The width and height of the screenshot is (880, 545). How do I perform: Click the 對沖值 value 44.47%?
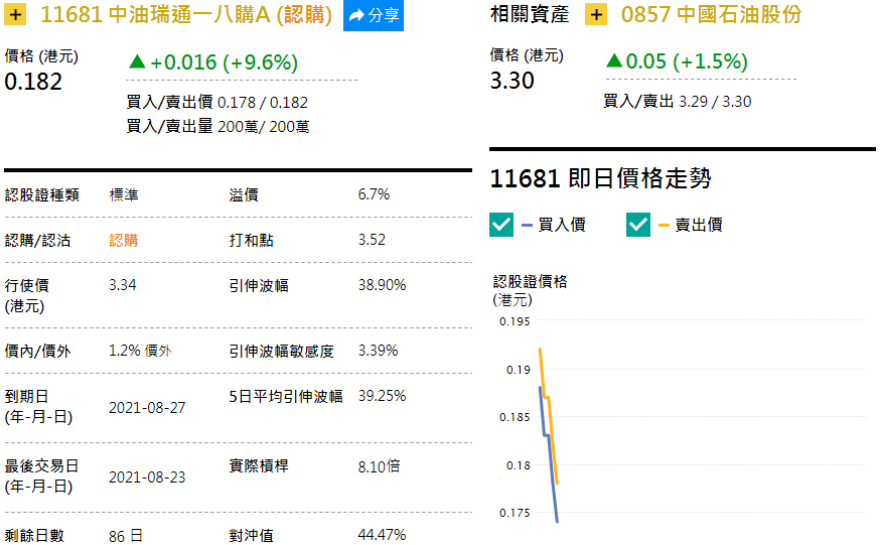click(x=382, y=535)
